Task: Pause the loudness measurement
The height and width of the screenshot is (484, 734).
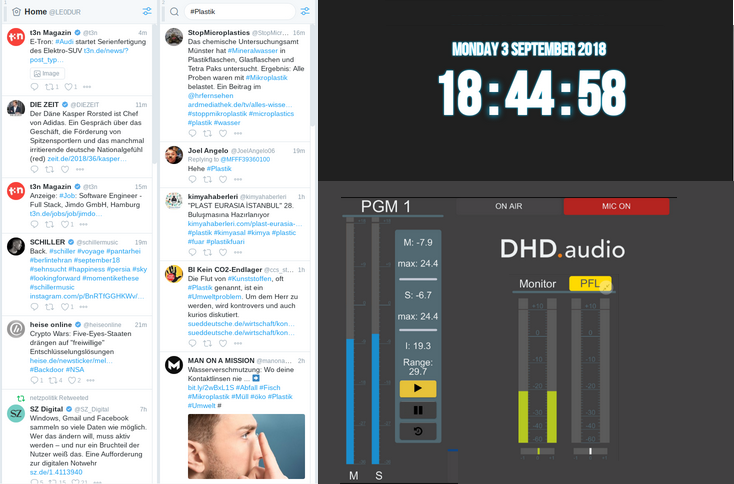Action: pyautogui.click(x=418, y=410)
